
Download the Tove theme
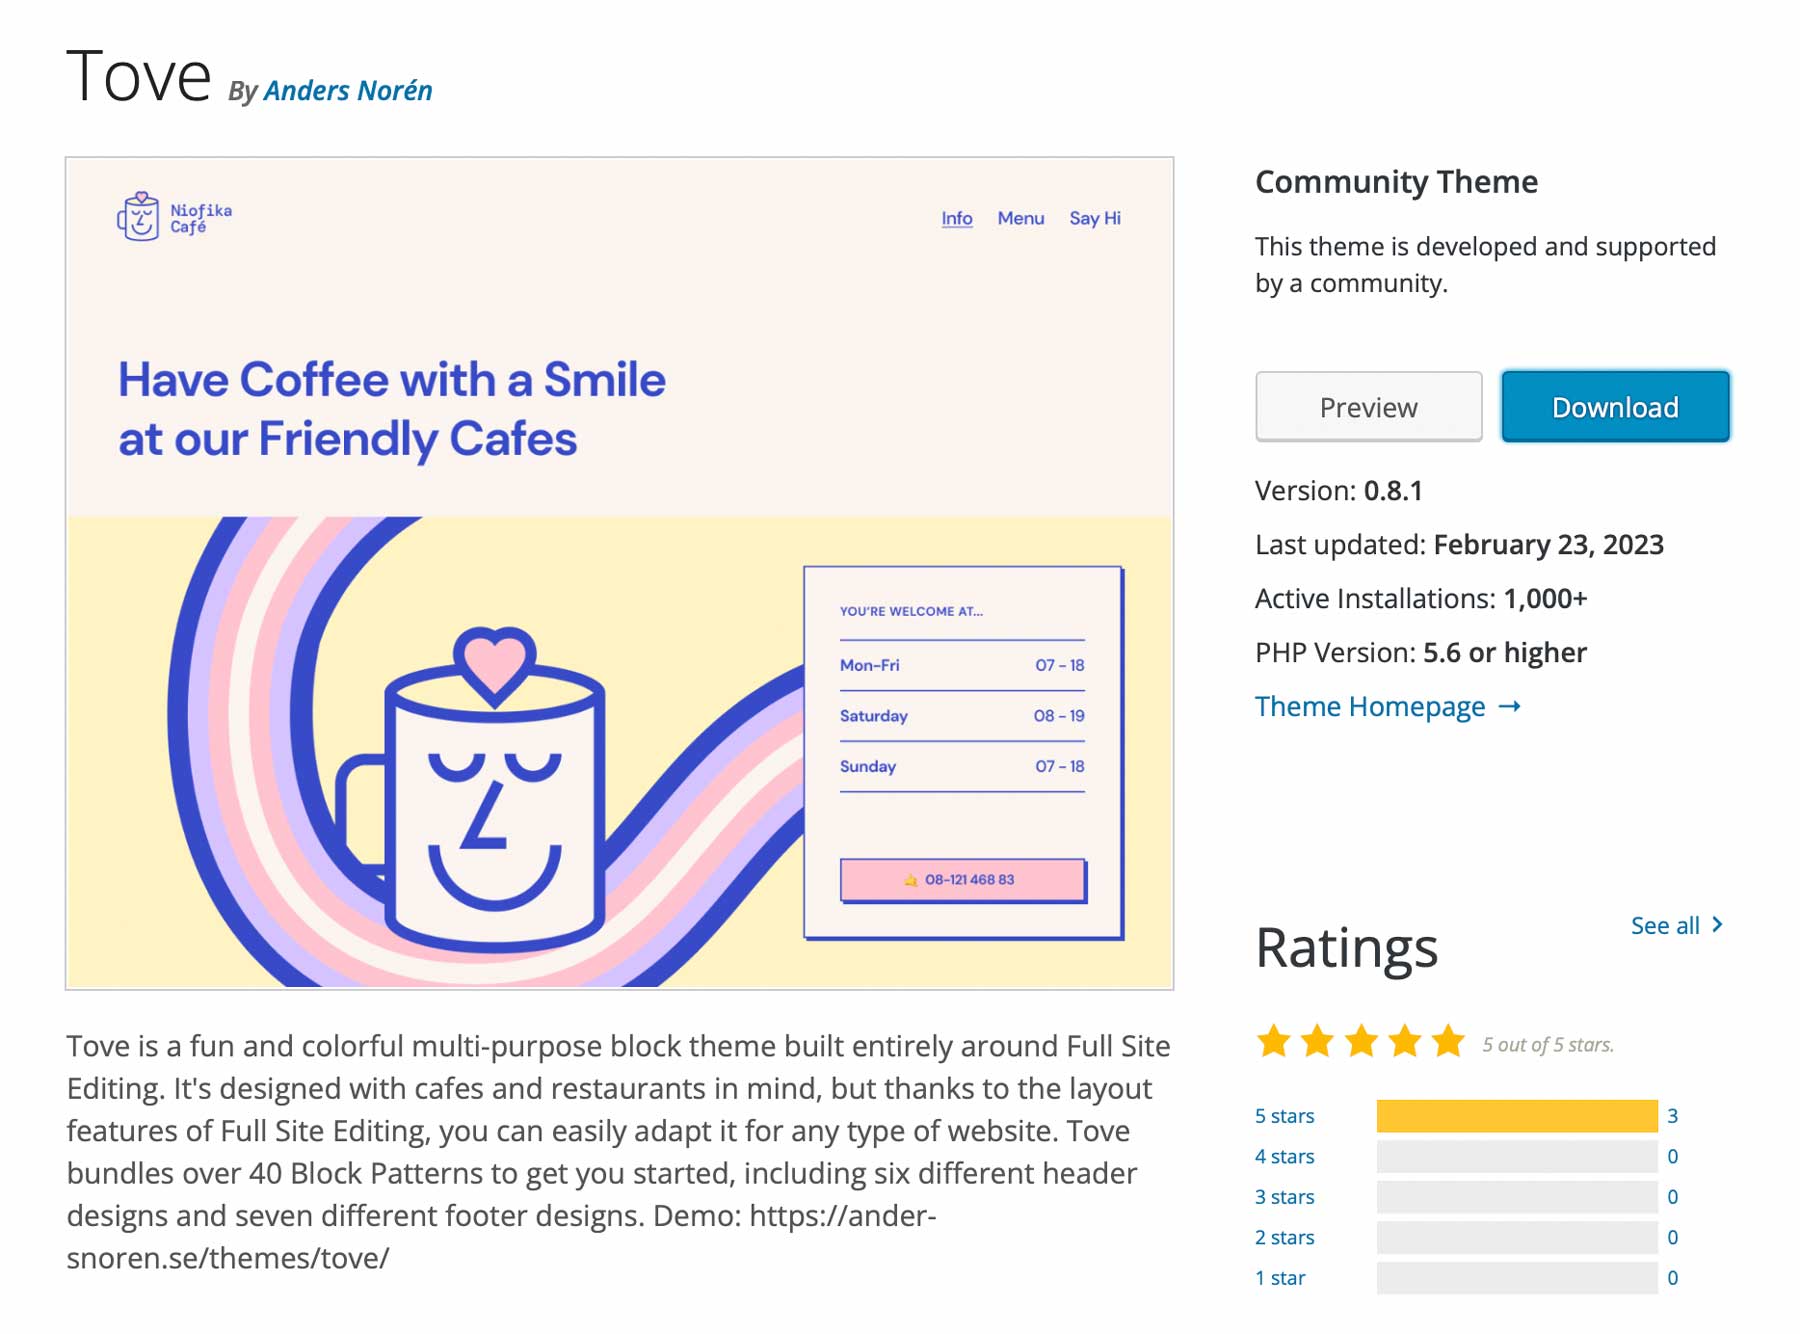click(x=1615, y=407)
